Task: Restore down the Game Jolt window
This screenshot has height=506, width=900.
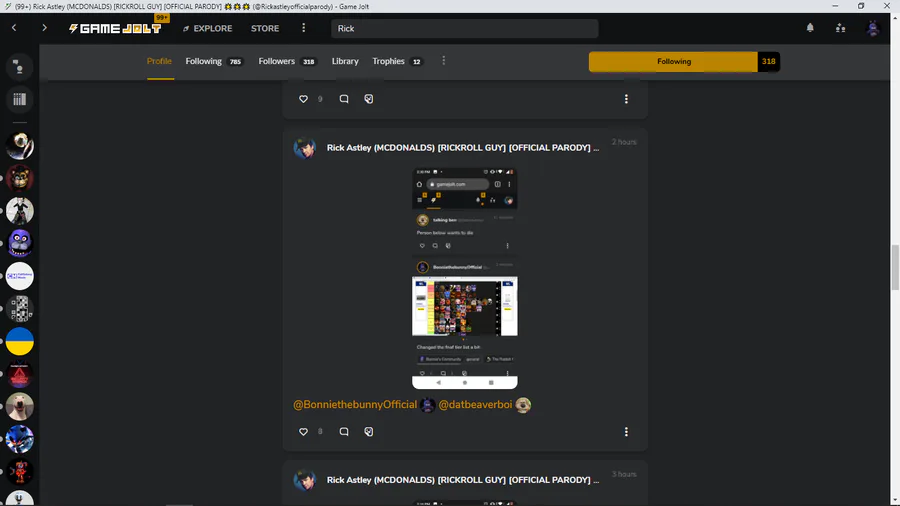Action: (x=861, y=6)
